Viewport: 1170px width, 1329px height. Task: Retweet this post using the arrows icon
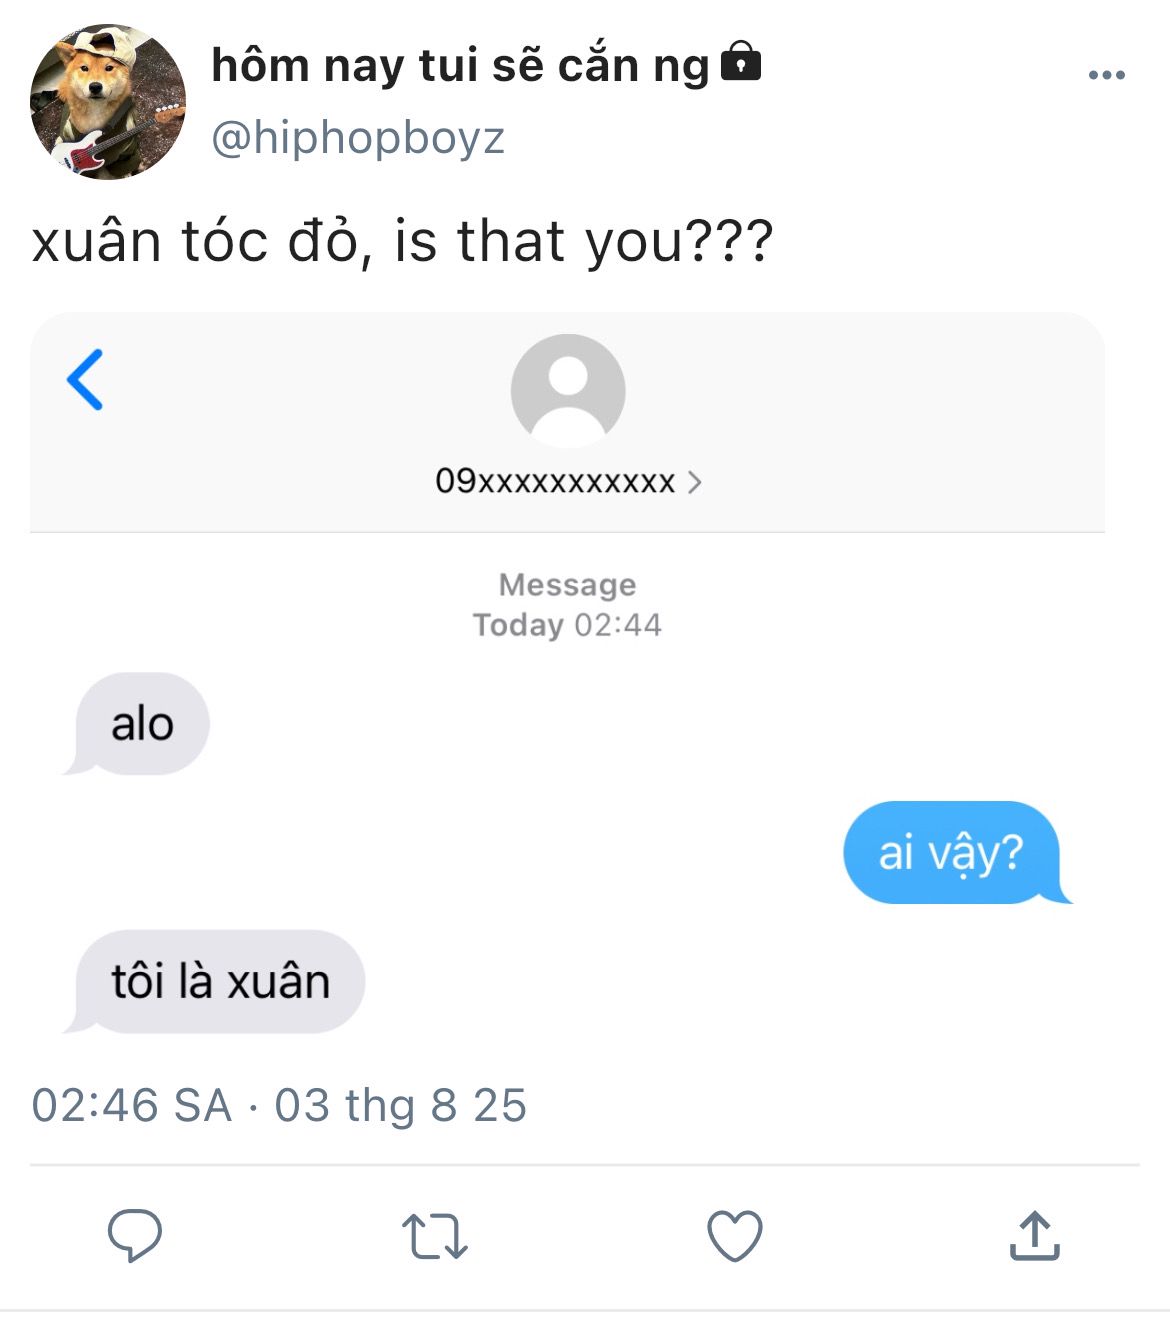(x=434, y=1236)
